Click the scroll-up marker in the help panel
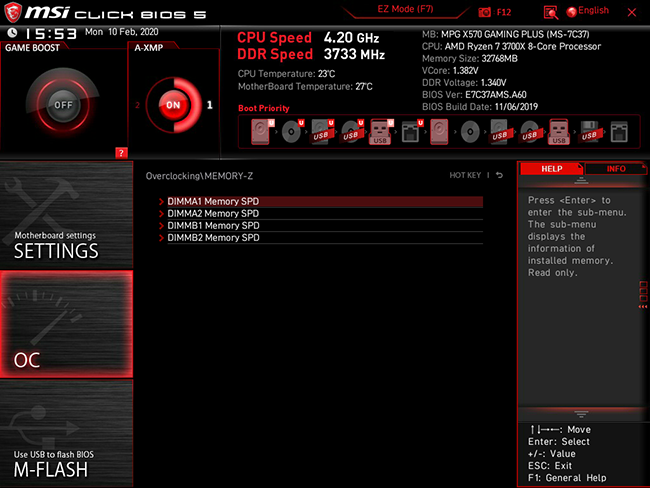 581,180
